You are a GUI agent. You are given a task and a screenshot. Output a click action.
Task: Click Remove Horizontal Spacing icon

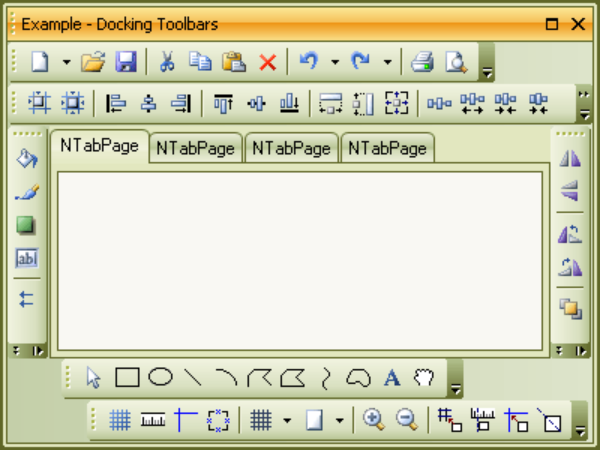[x=538, y=104]
